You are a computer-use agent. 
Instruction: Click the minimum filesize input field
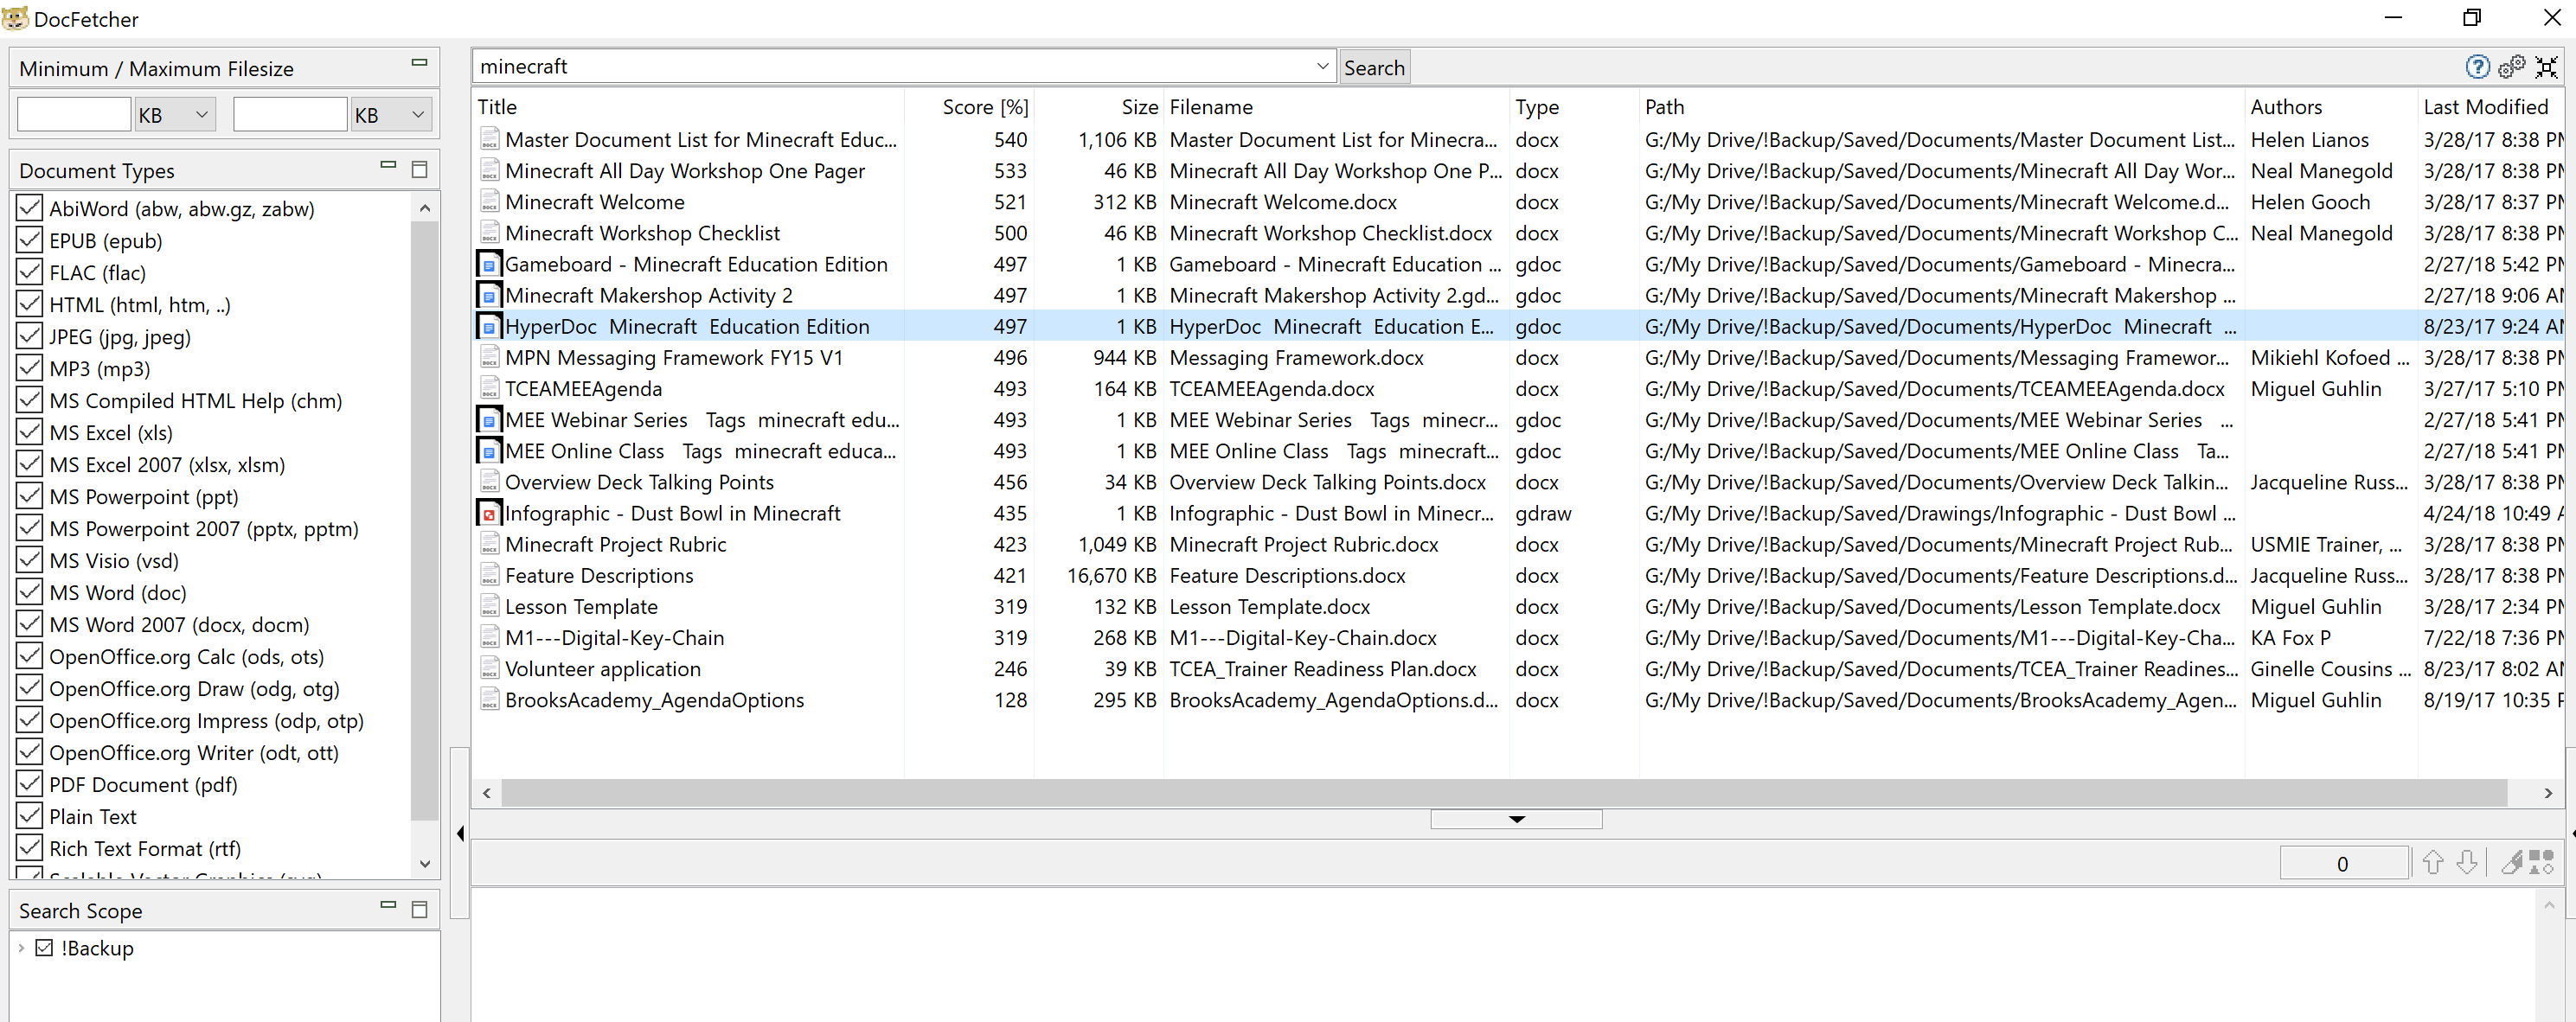tap(74, 115)
